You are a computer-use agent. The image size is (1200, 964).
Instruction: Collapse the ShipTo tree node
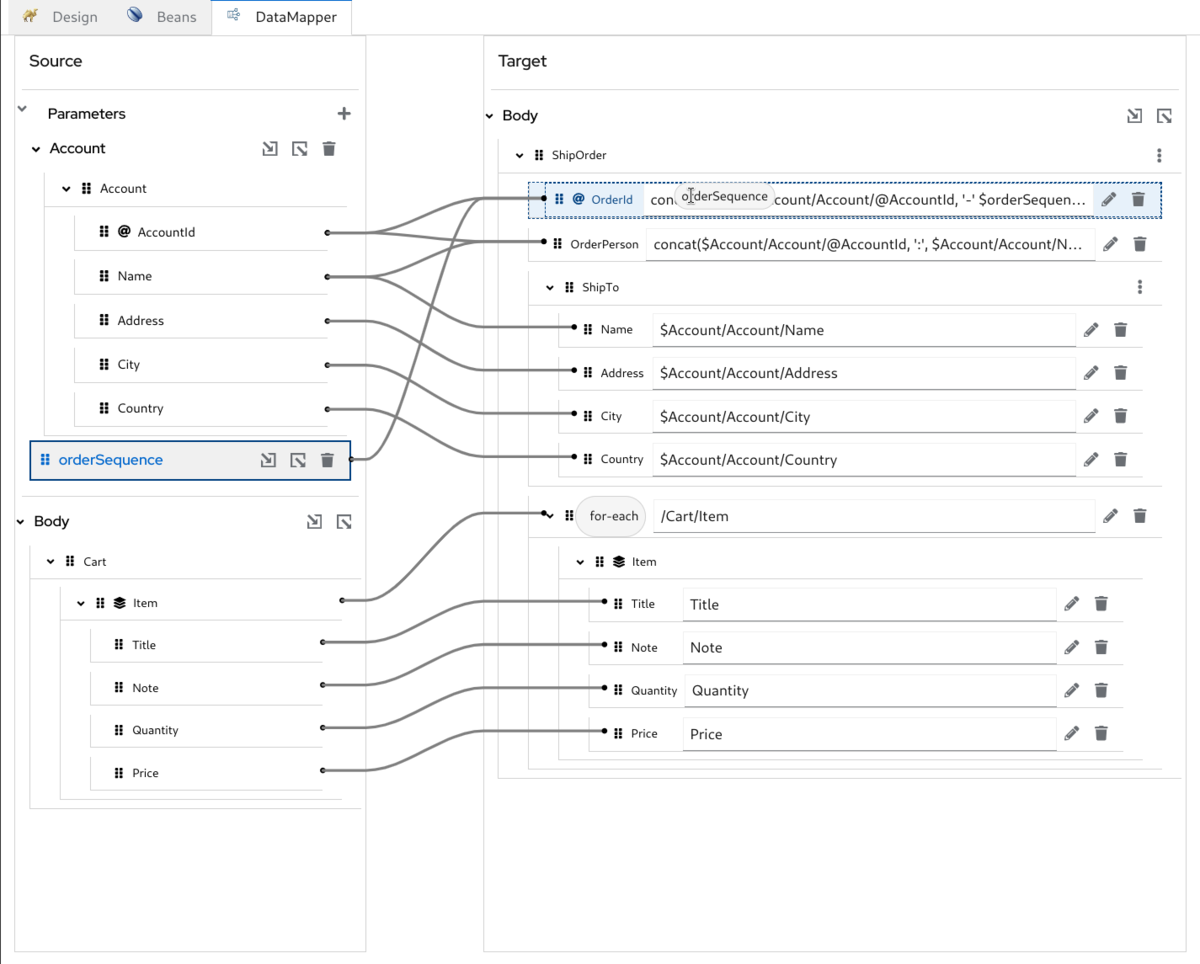tap(548, 287)
